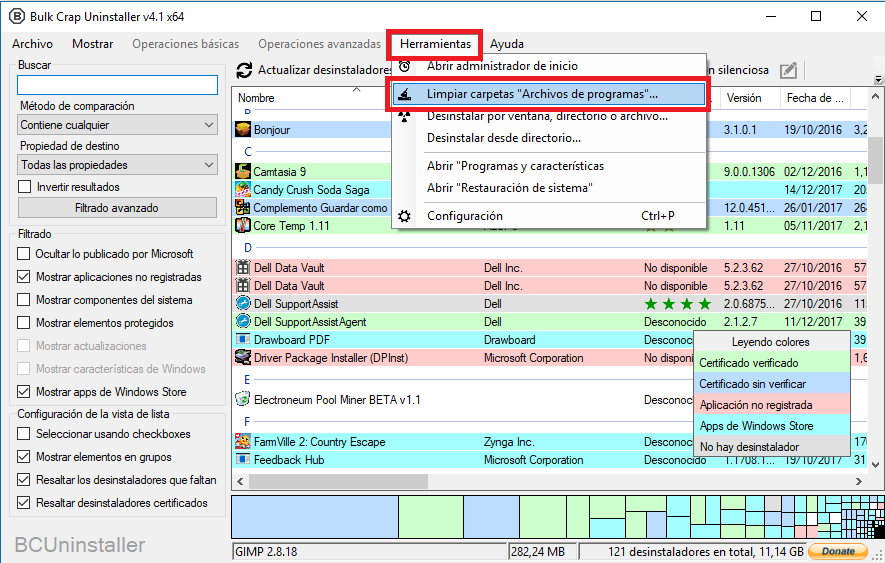
Task: Select Abrir administrador de inicio
Action: coord(502,66)
